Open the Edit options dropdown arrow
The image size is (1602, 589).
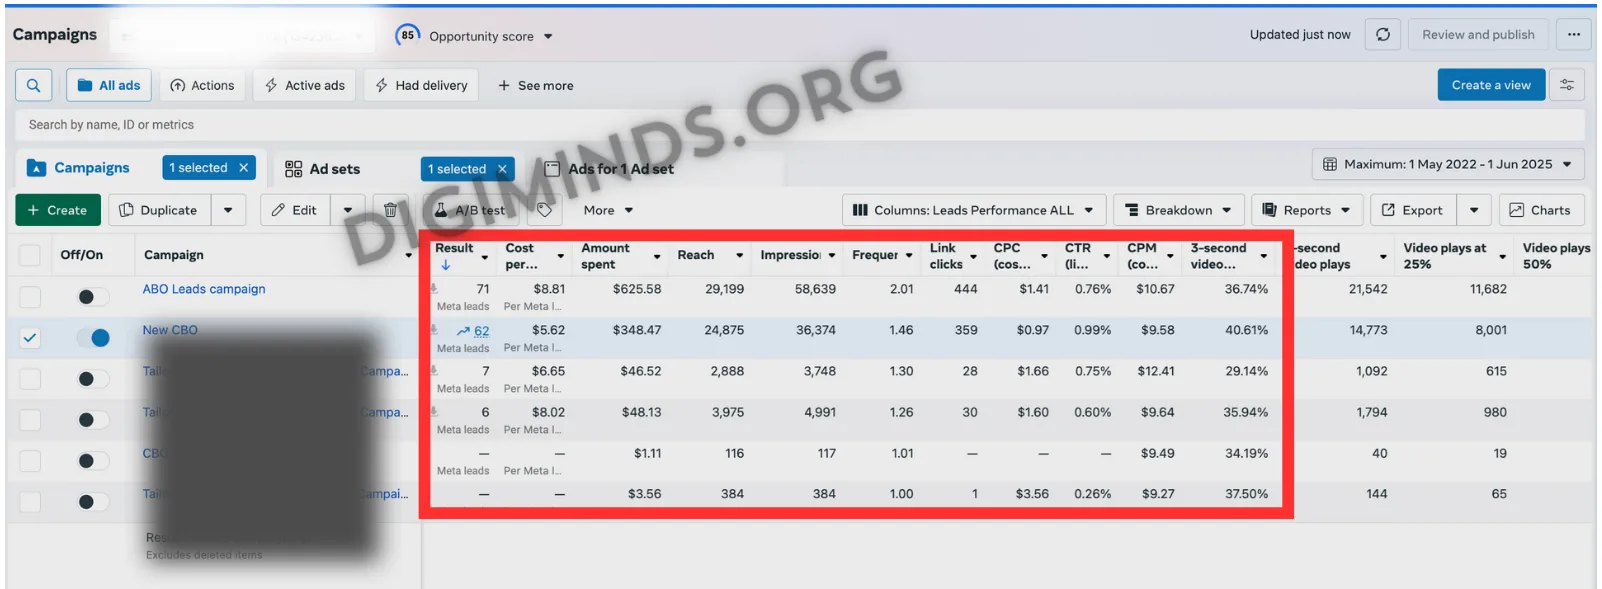tap(348, 210)
